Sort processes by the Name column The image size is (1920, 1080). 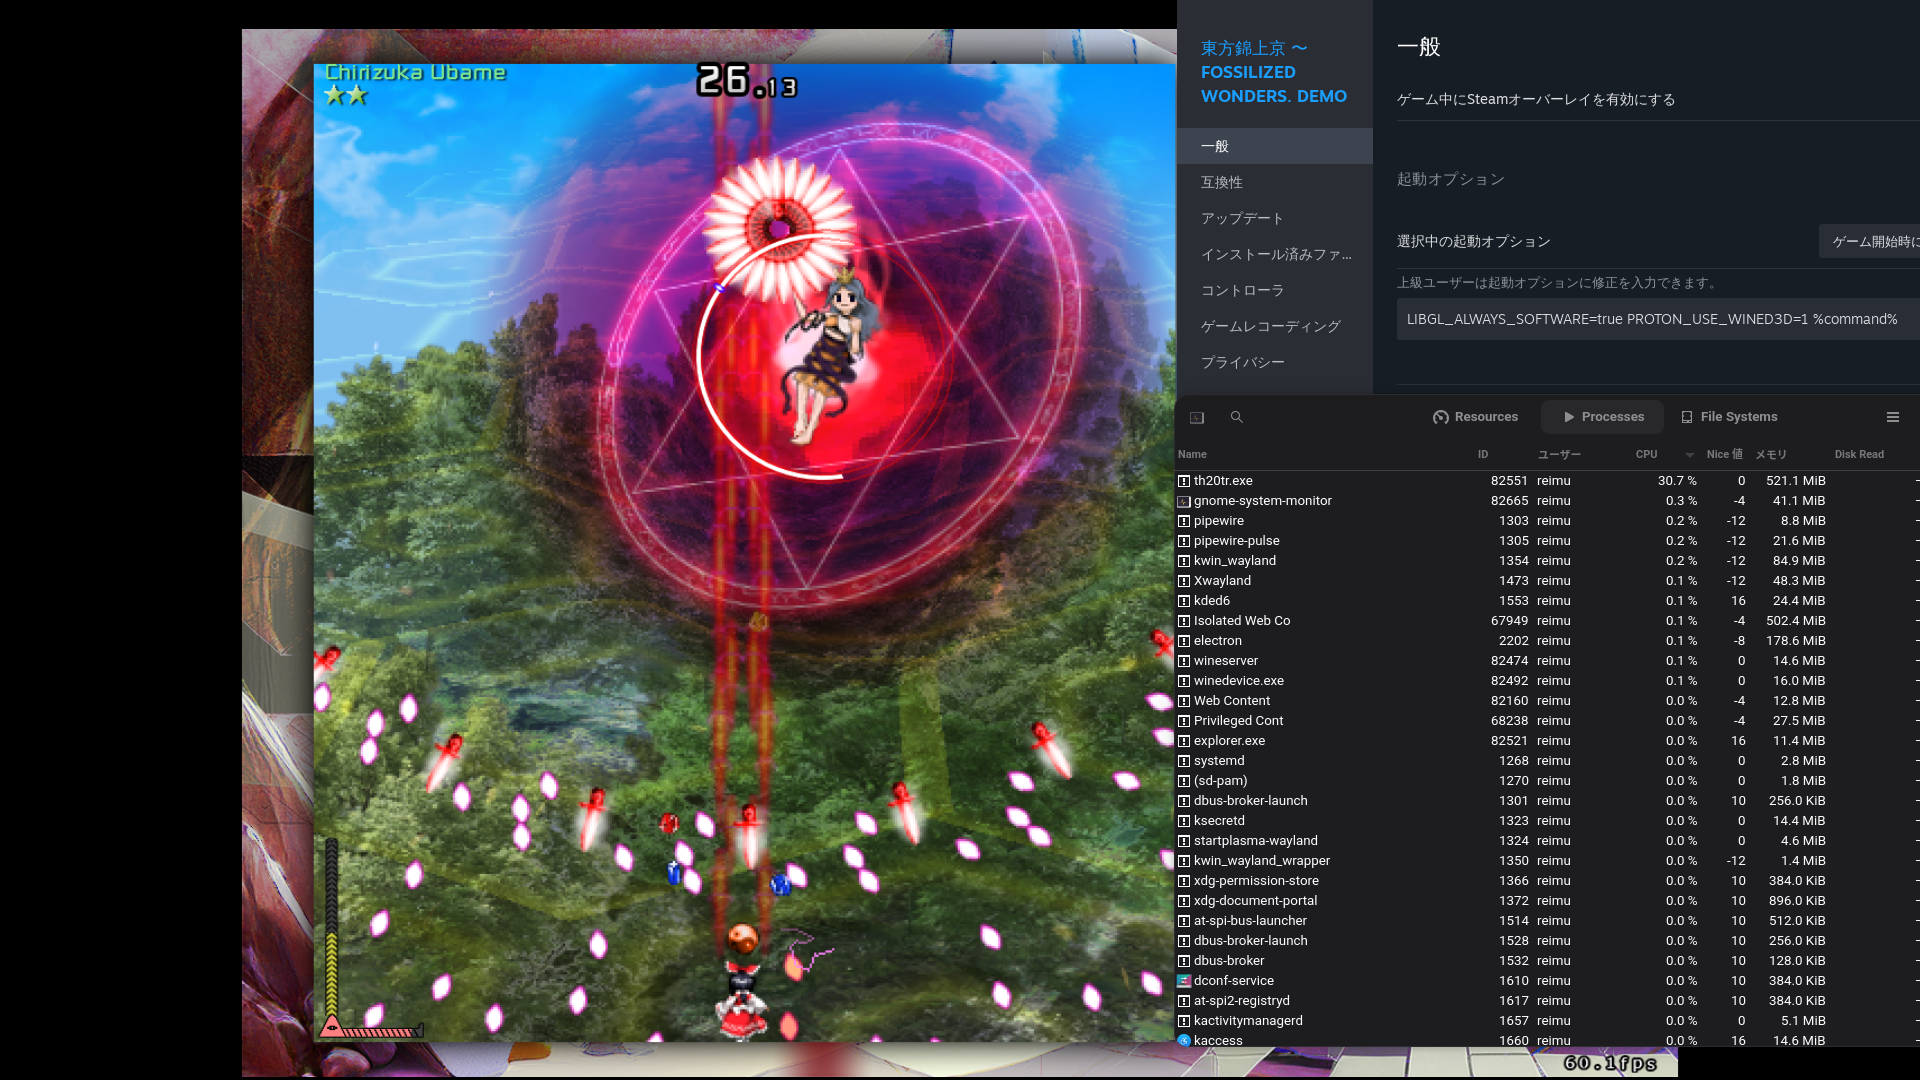(1192, 454)
